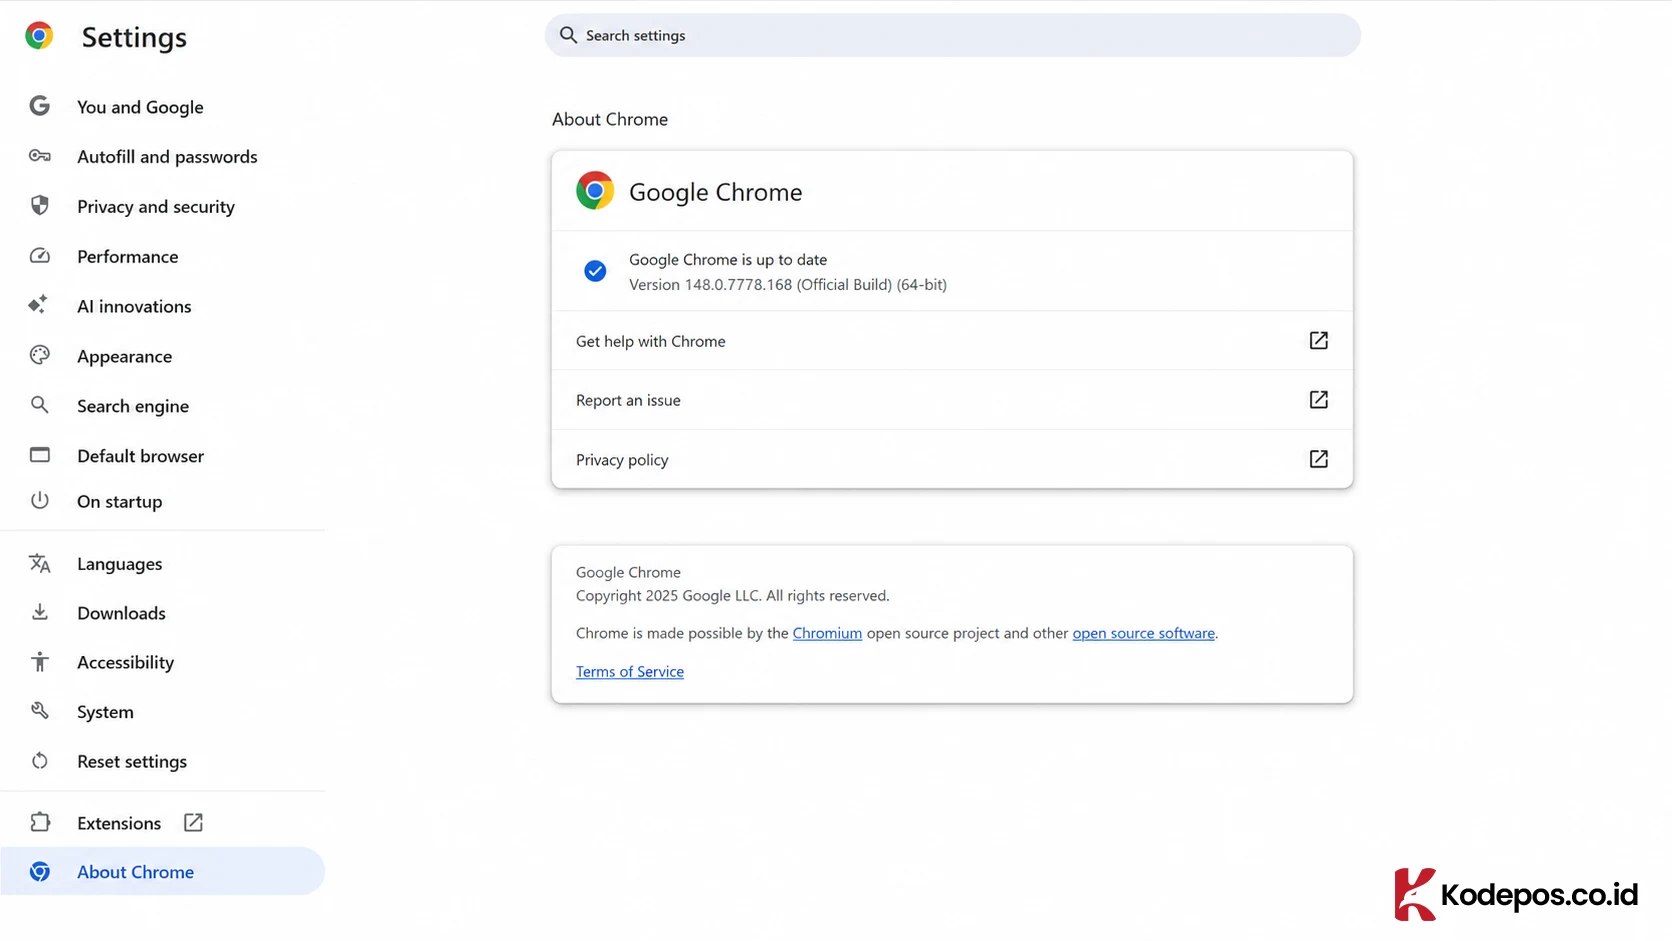Click the search magnifier icon in Search settings
Screen dimensions: 1672x941
coord(568,35)
